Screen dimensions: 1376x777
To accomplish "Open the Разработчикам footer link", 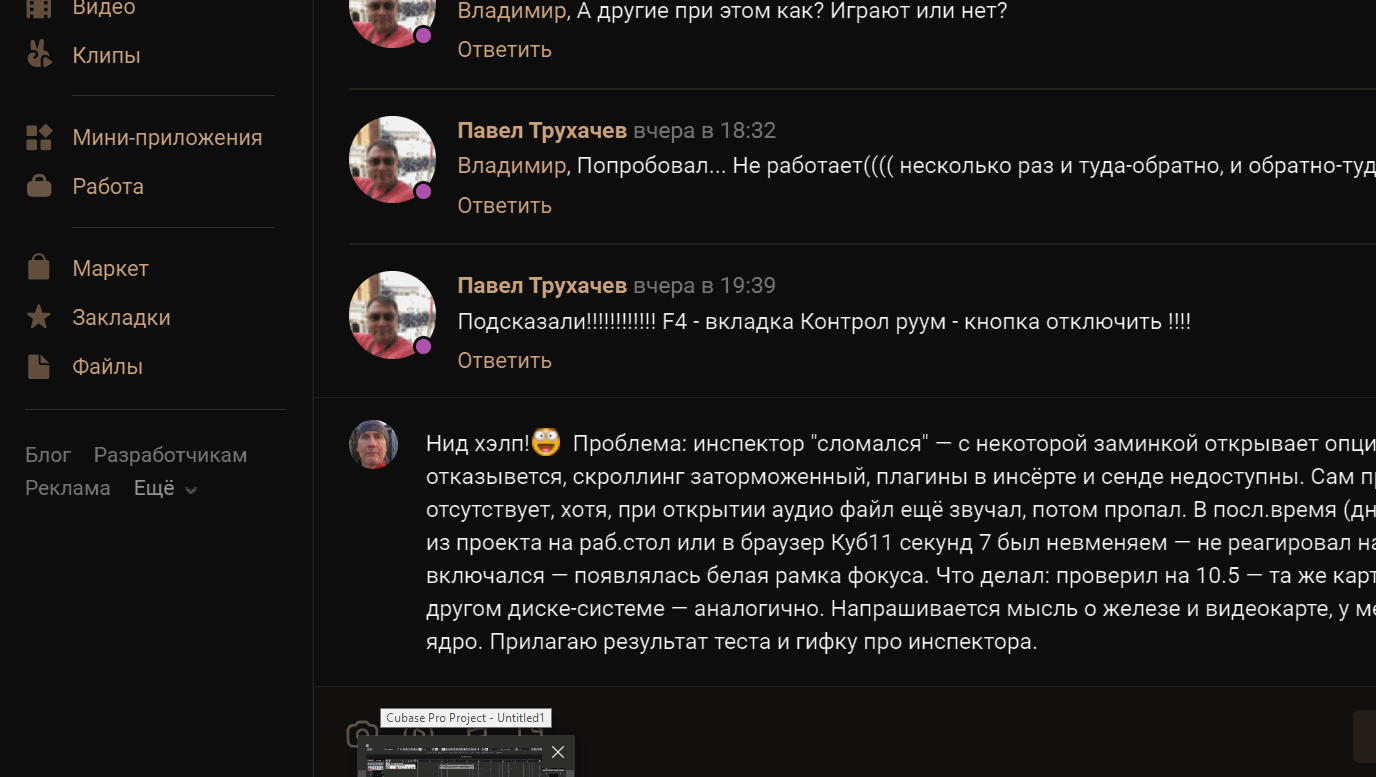I will coord(170,455).
